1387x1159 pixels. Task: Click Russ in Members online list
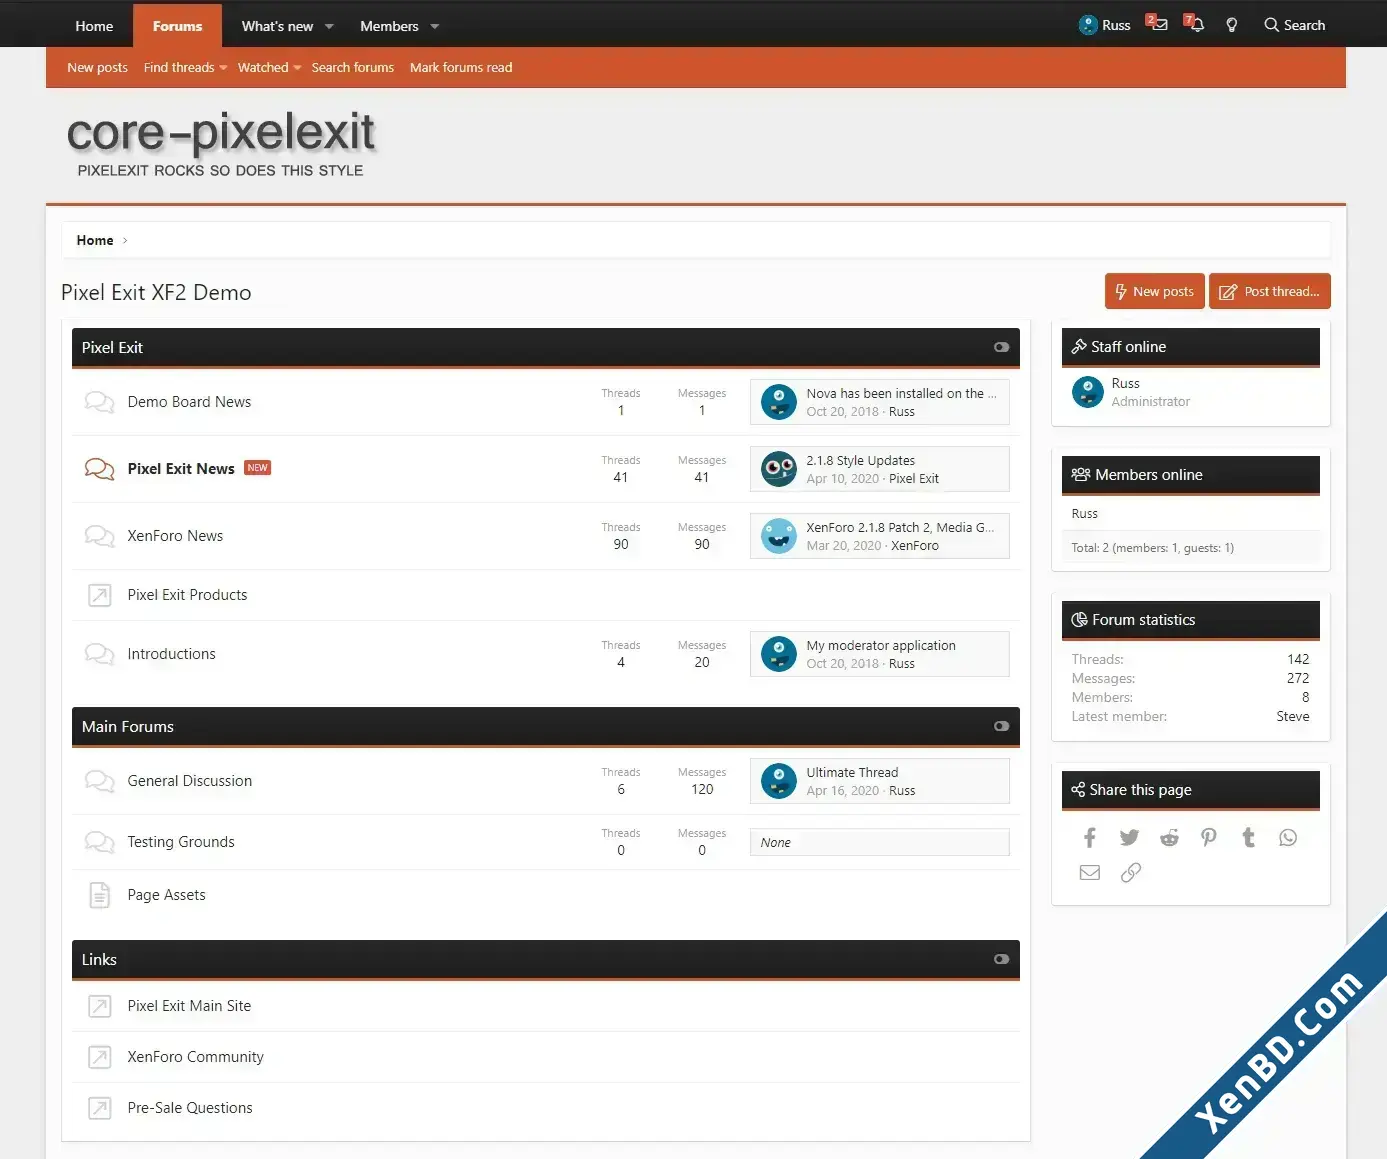[x=1084, y=513]
